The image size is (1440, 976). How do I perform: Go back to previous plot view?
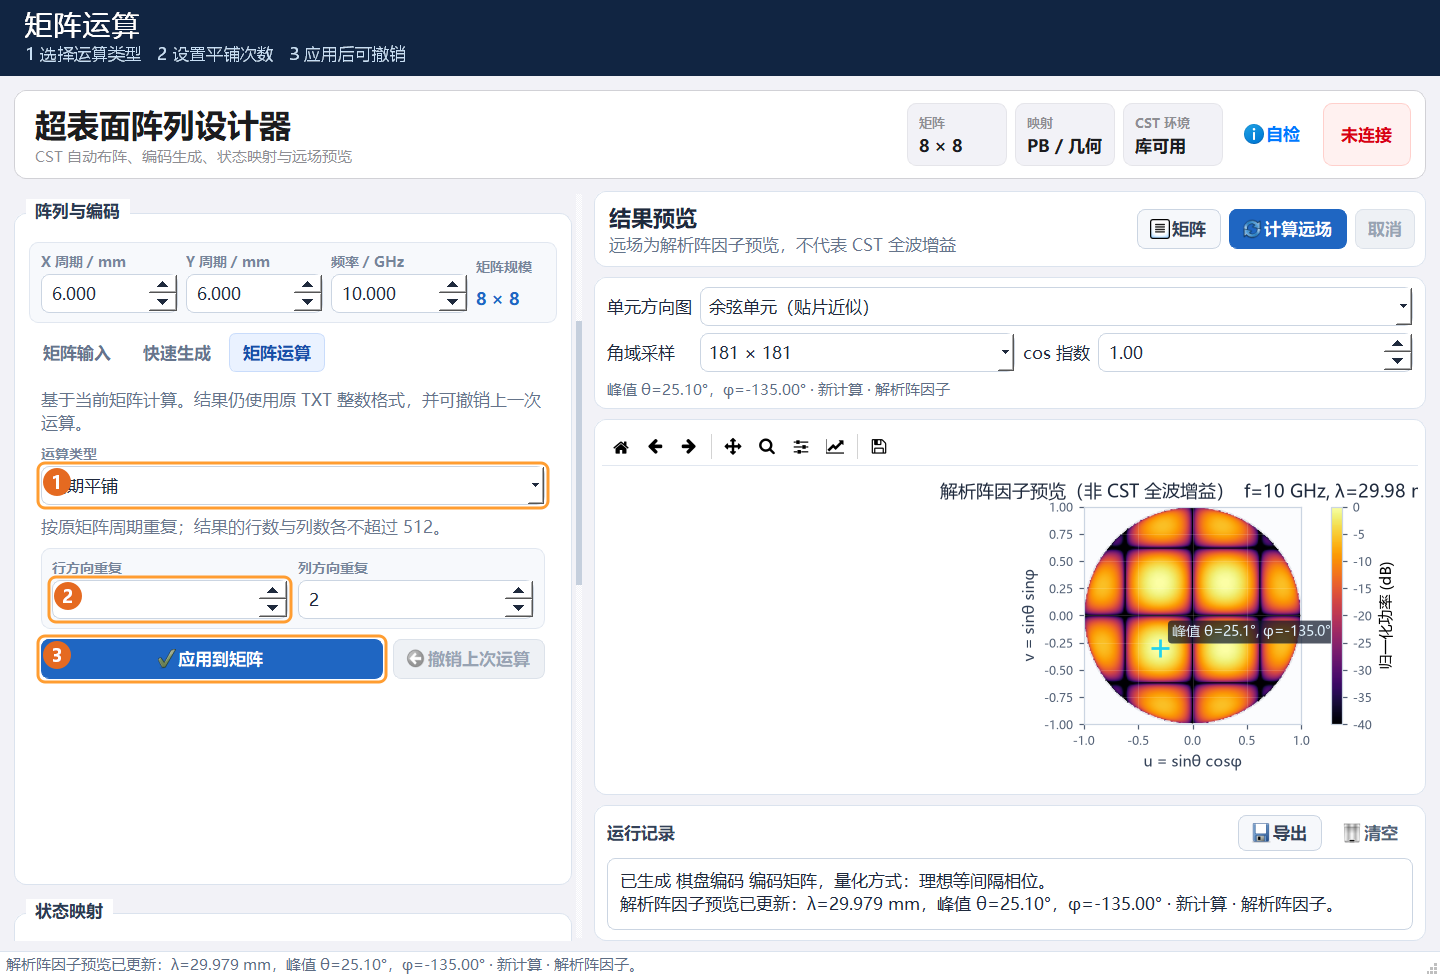655,447
